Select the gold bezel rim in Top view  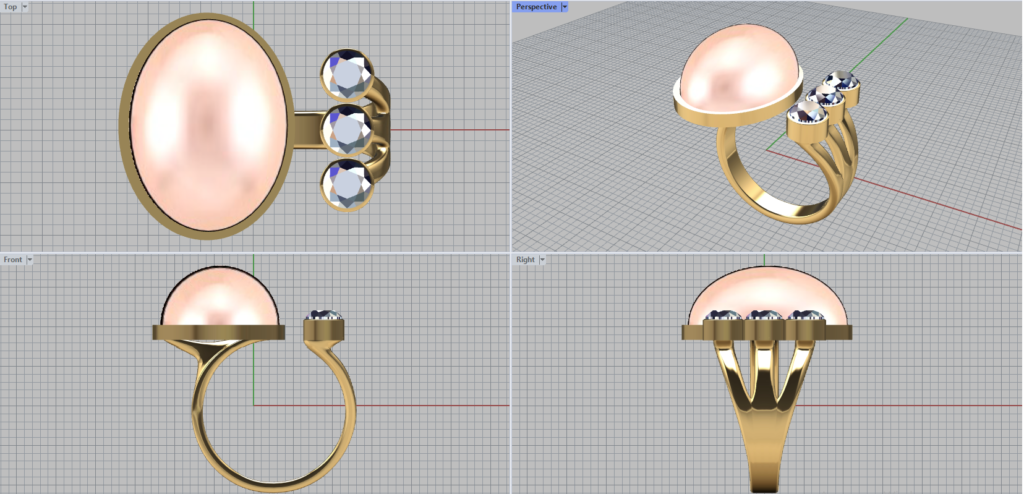coord(127,125)
